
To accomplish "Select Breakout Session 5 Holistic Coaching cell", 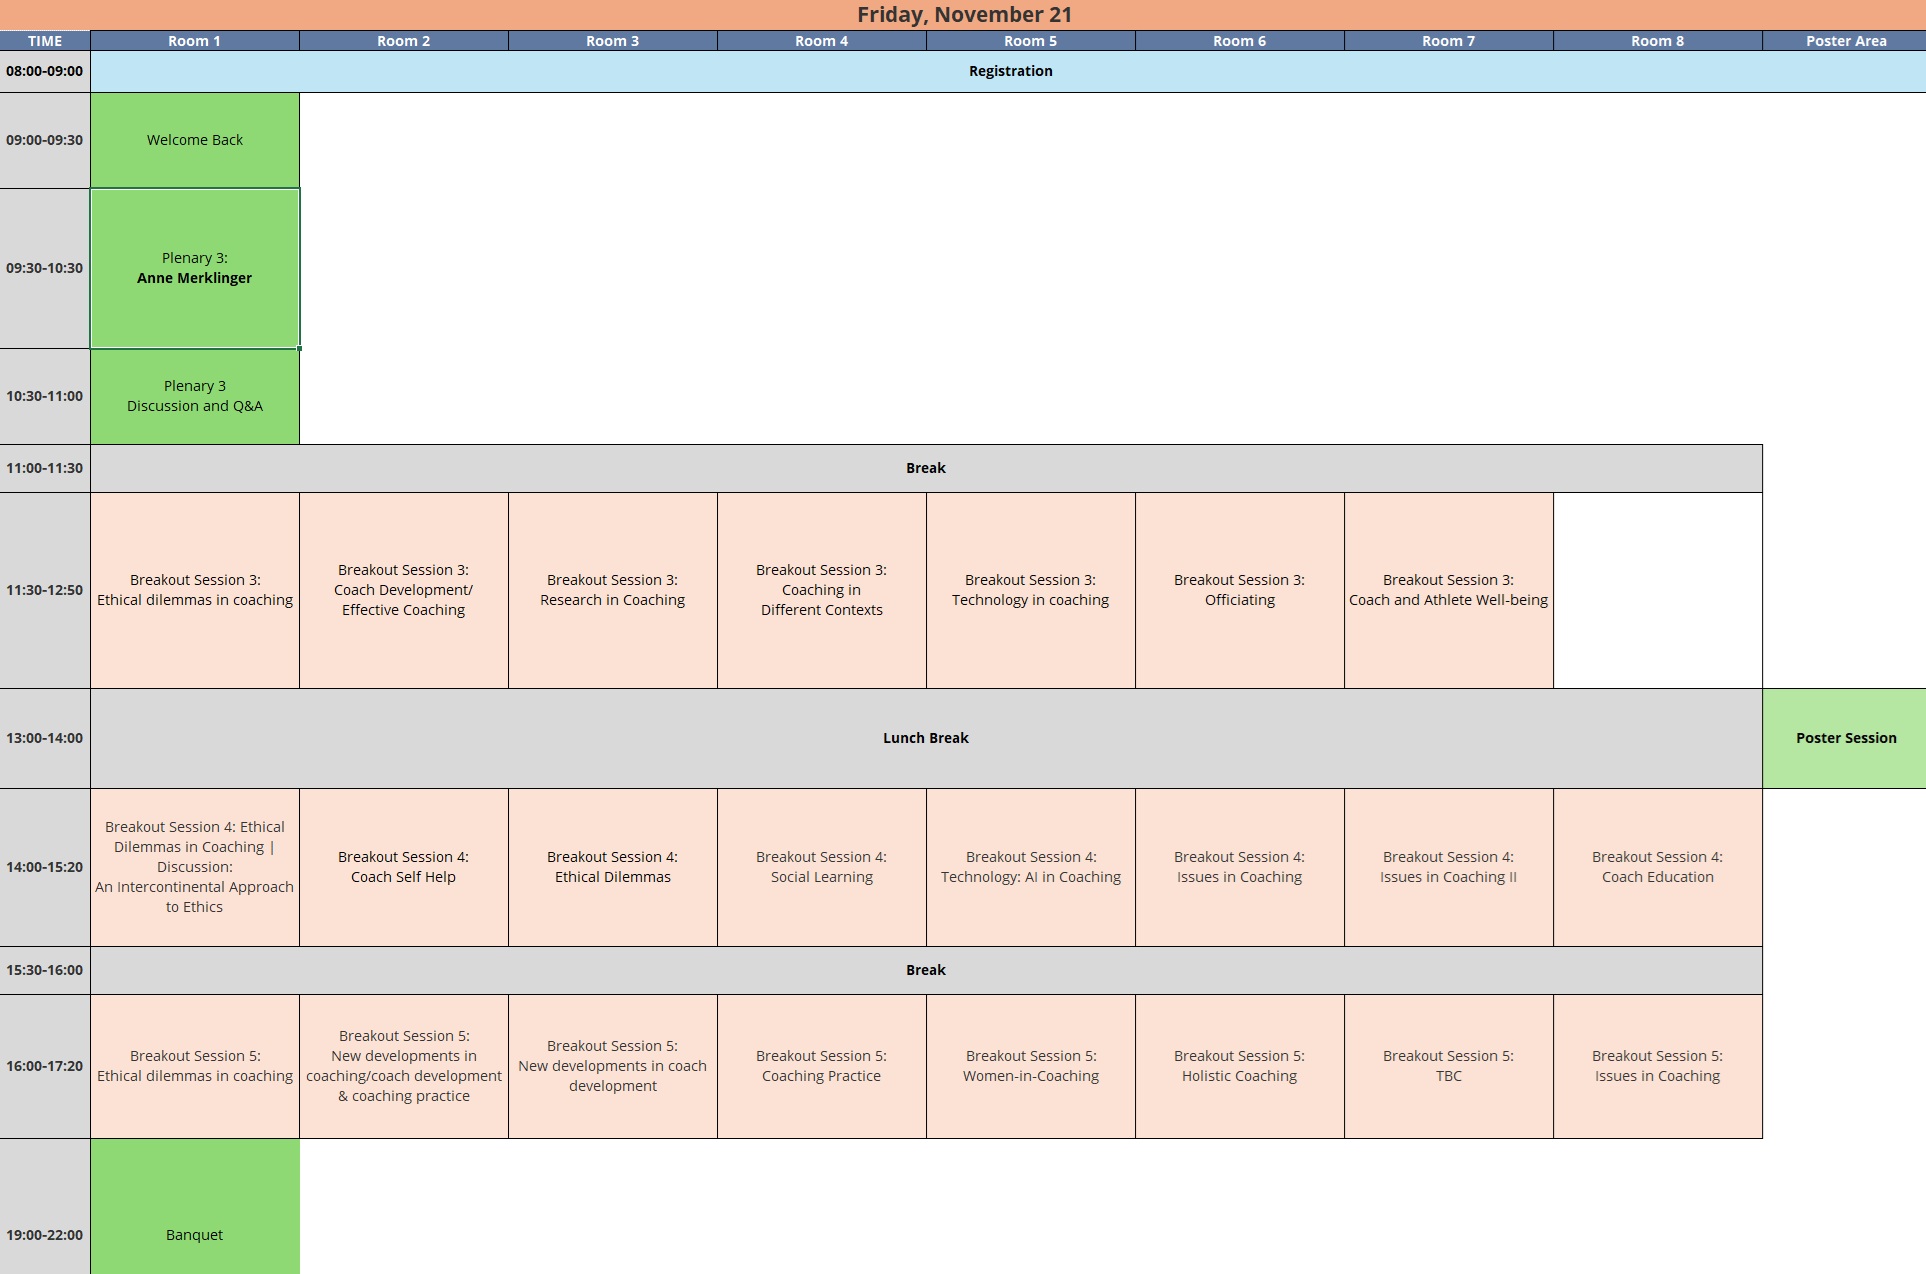I will pos(1239,1066).
